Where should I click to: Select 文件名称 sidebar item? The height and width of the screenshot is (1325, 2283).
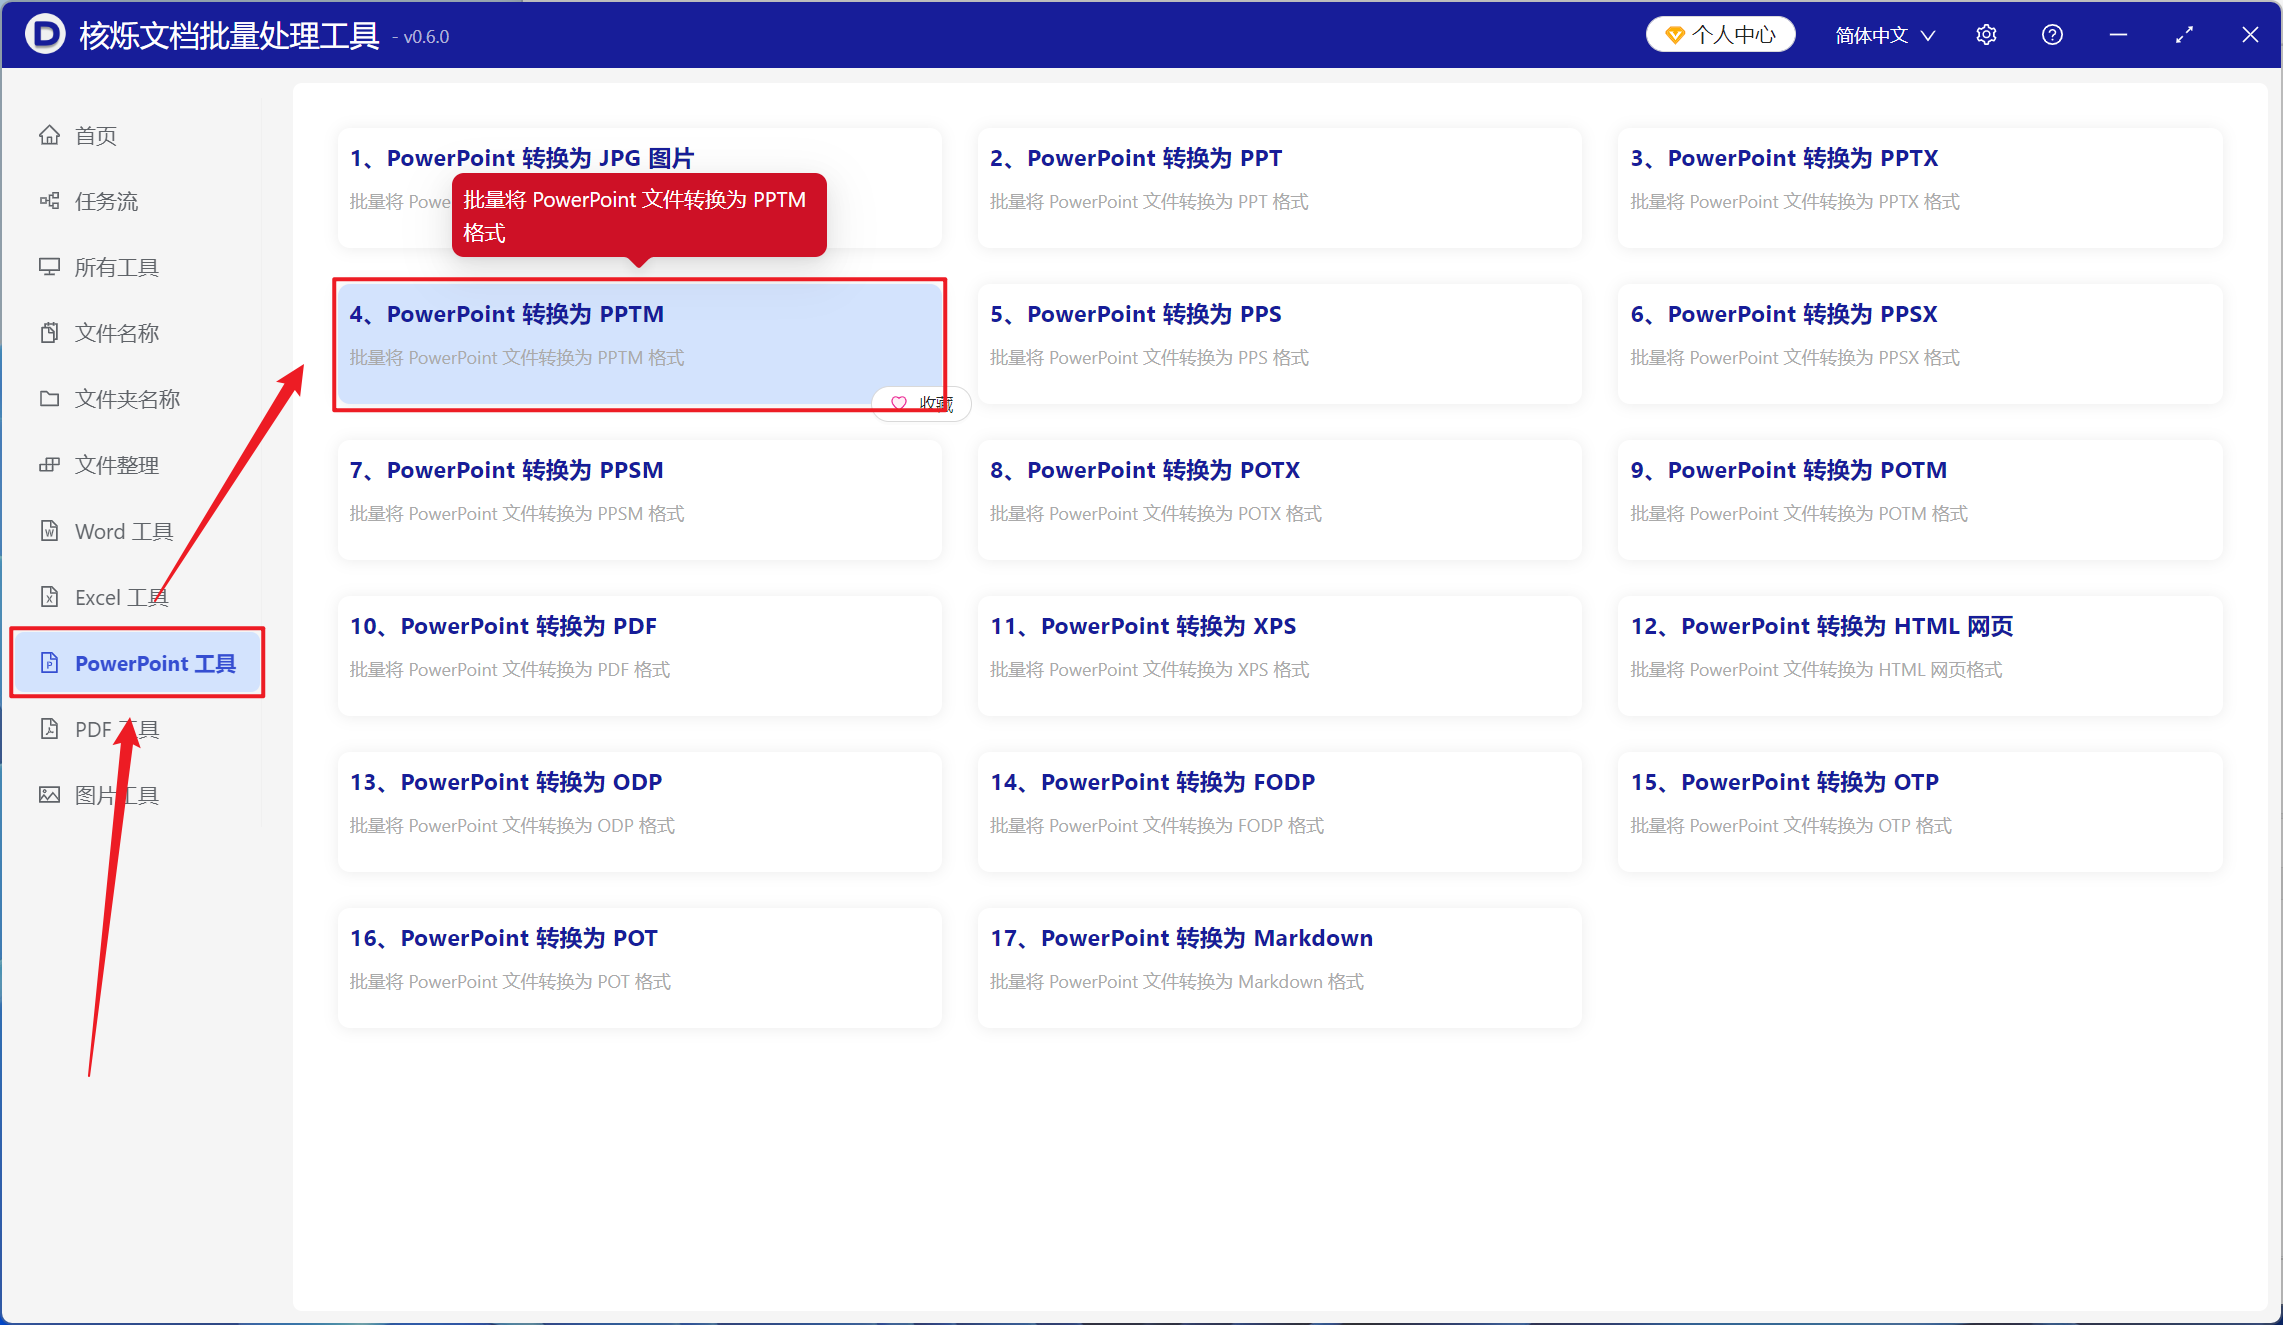coord(136,333)
